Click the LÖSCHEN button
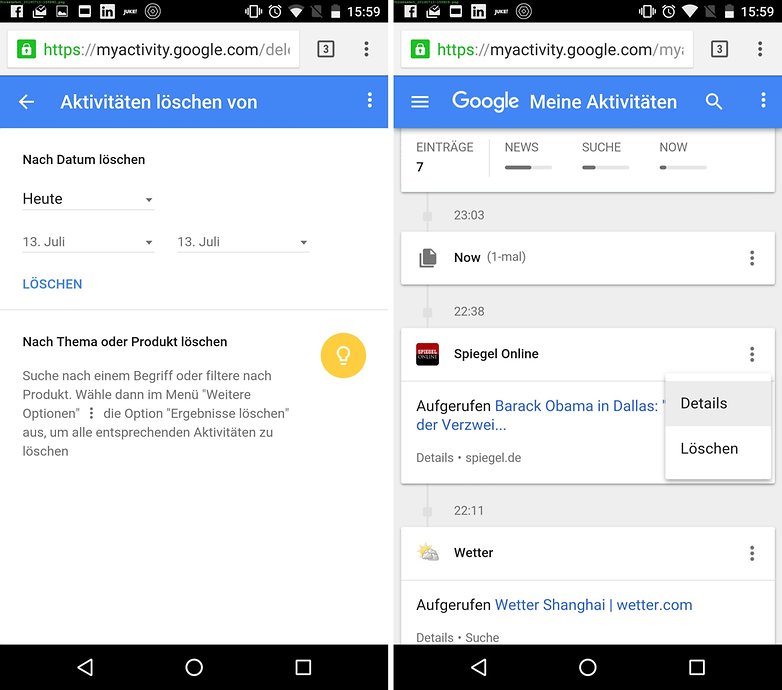Image resolution: width=782 pixels, height=690 pixels. tap(52, 284)
